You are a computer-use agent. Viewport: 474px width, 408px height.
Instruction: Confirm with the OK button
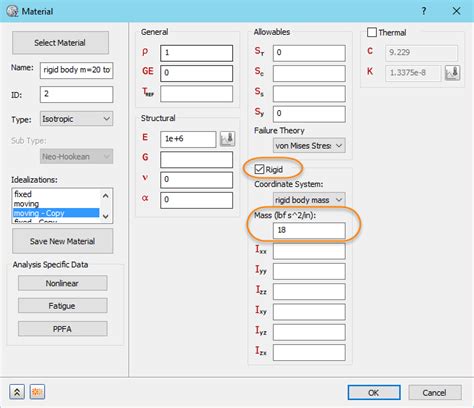click(x=374, y=392)
